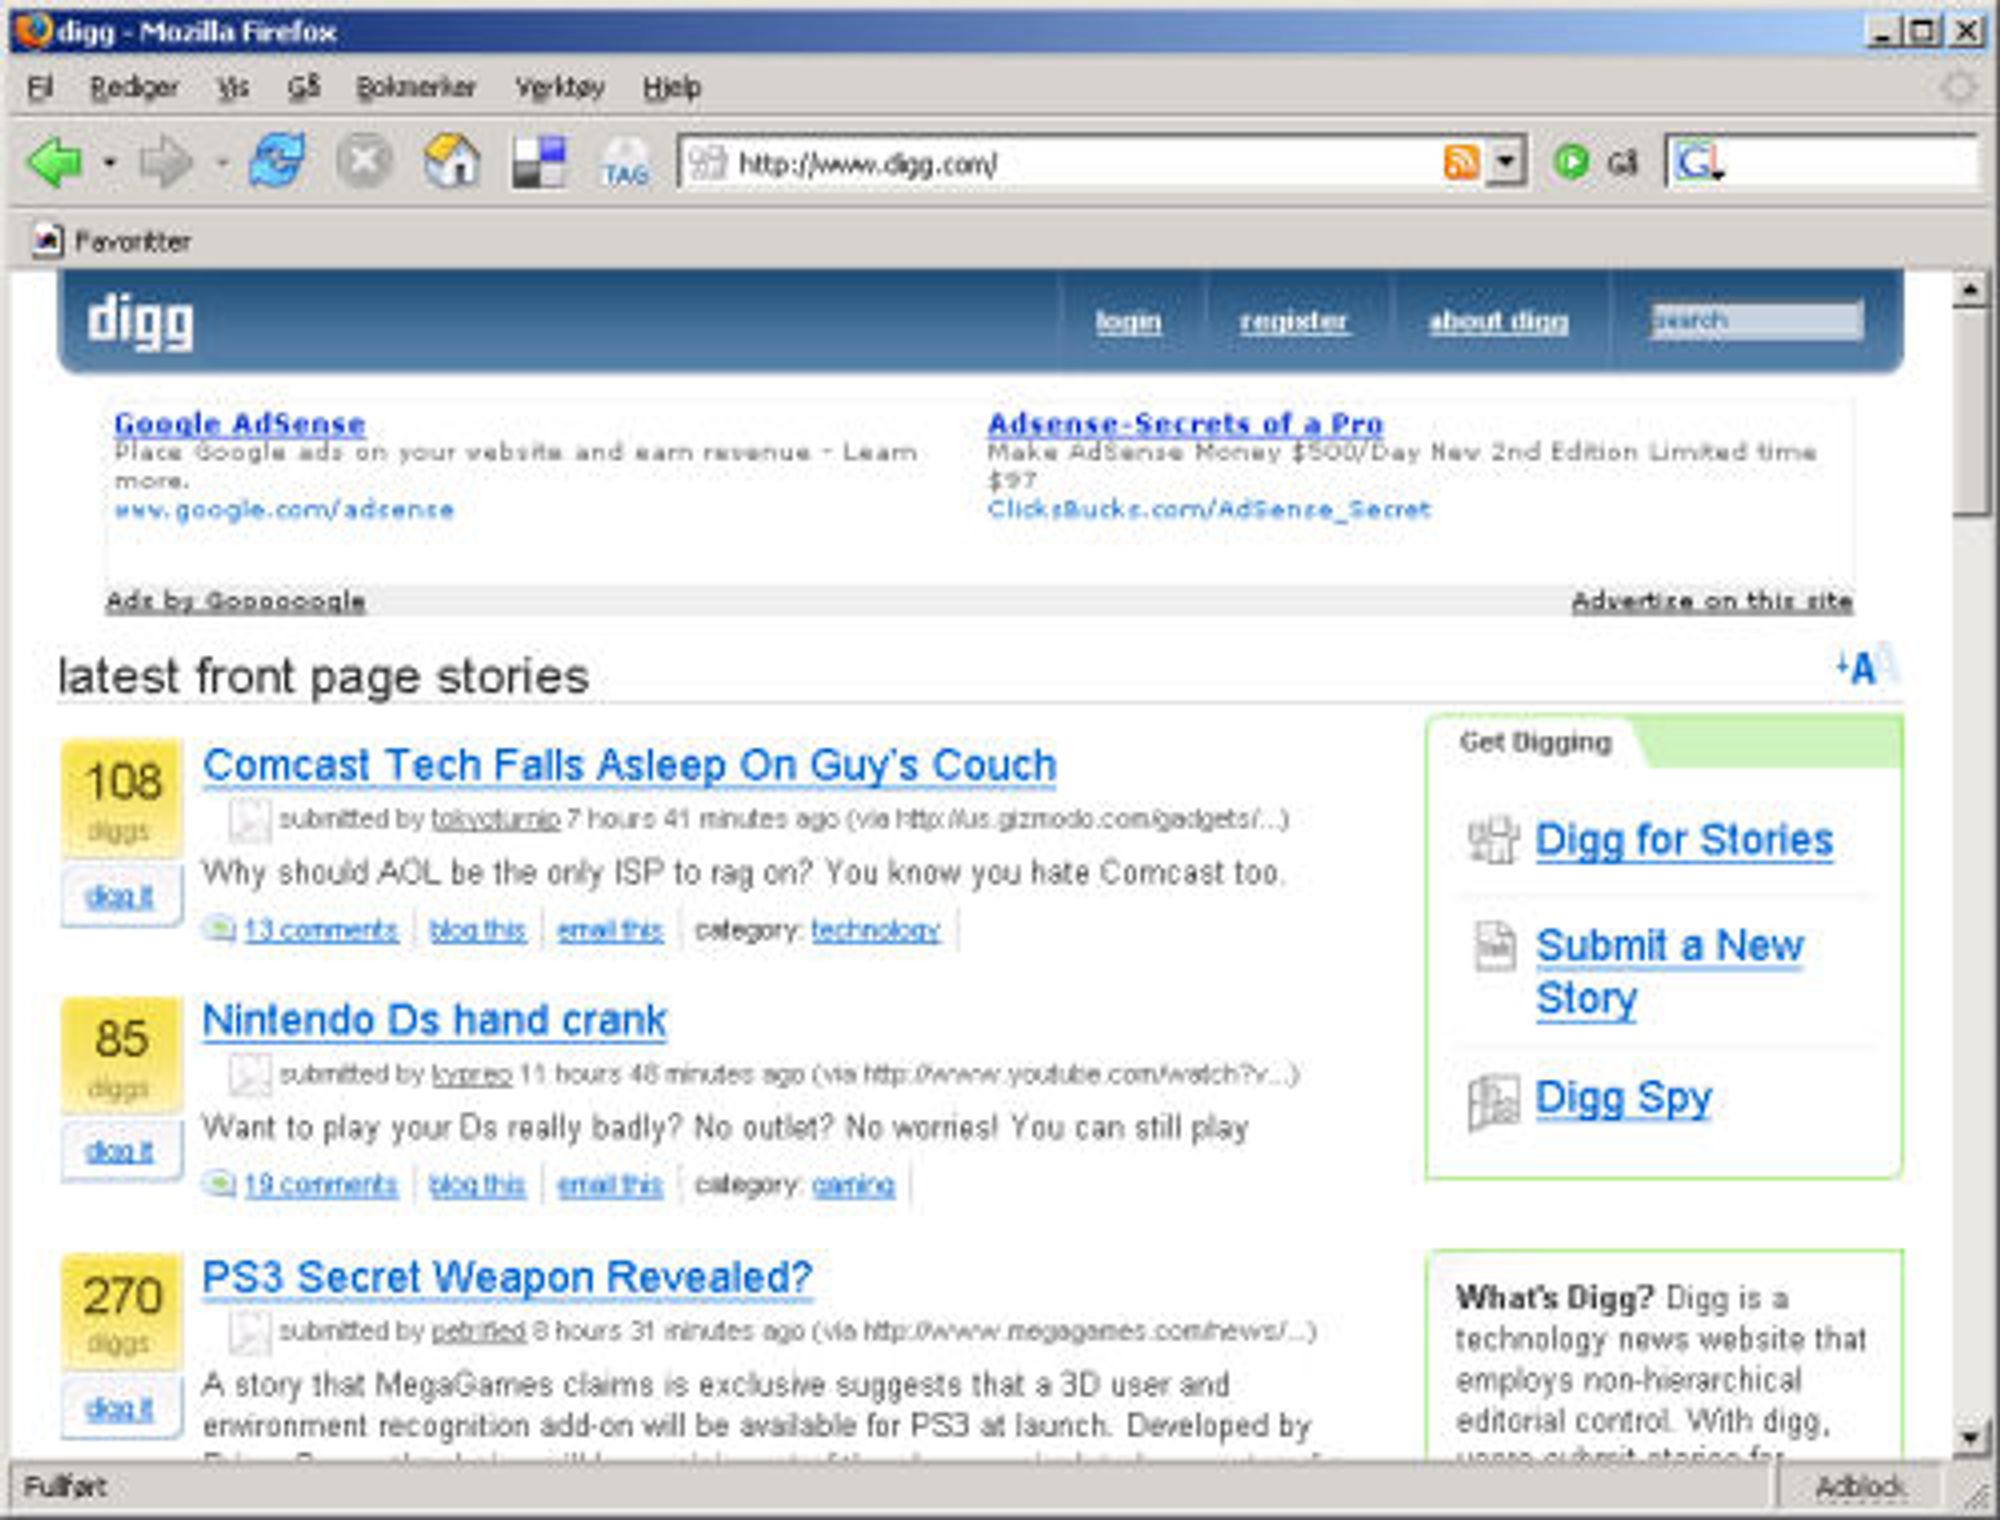Image resolution: width=2000 pixels, height=1520 pixels.
Task: Click the page favicon in address bar
Action: pos(707,162)
